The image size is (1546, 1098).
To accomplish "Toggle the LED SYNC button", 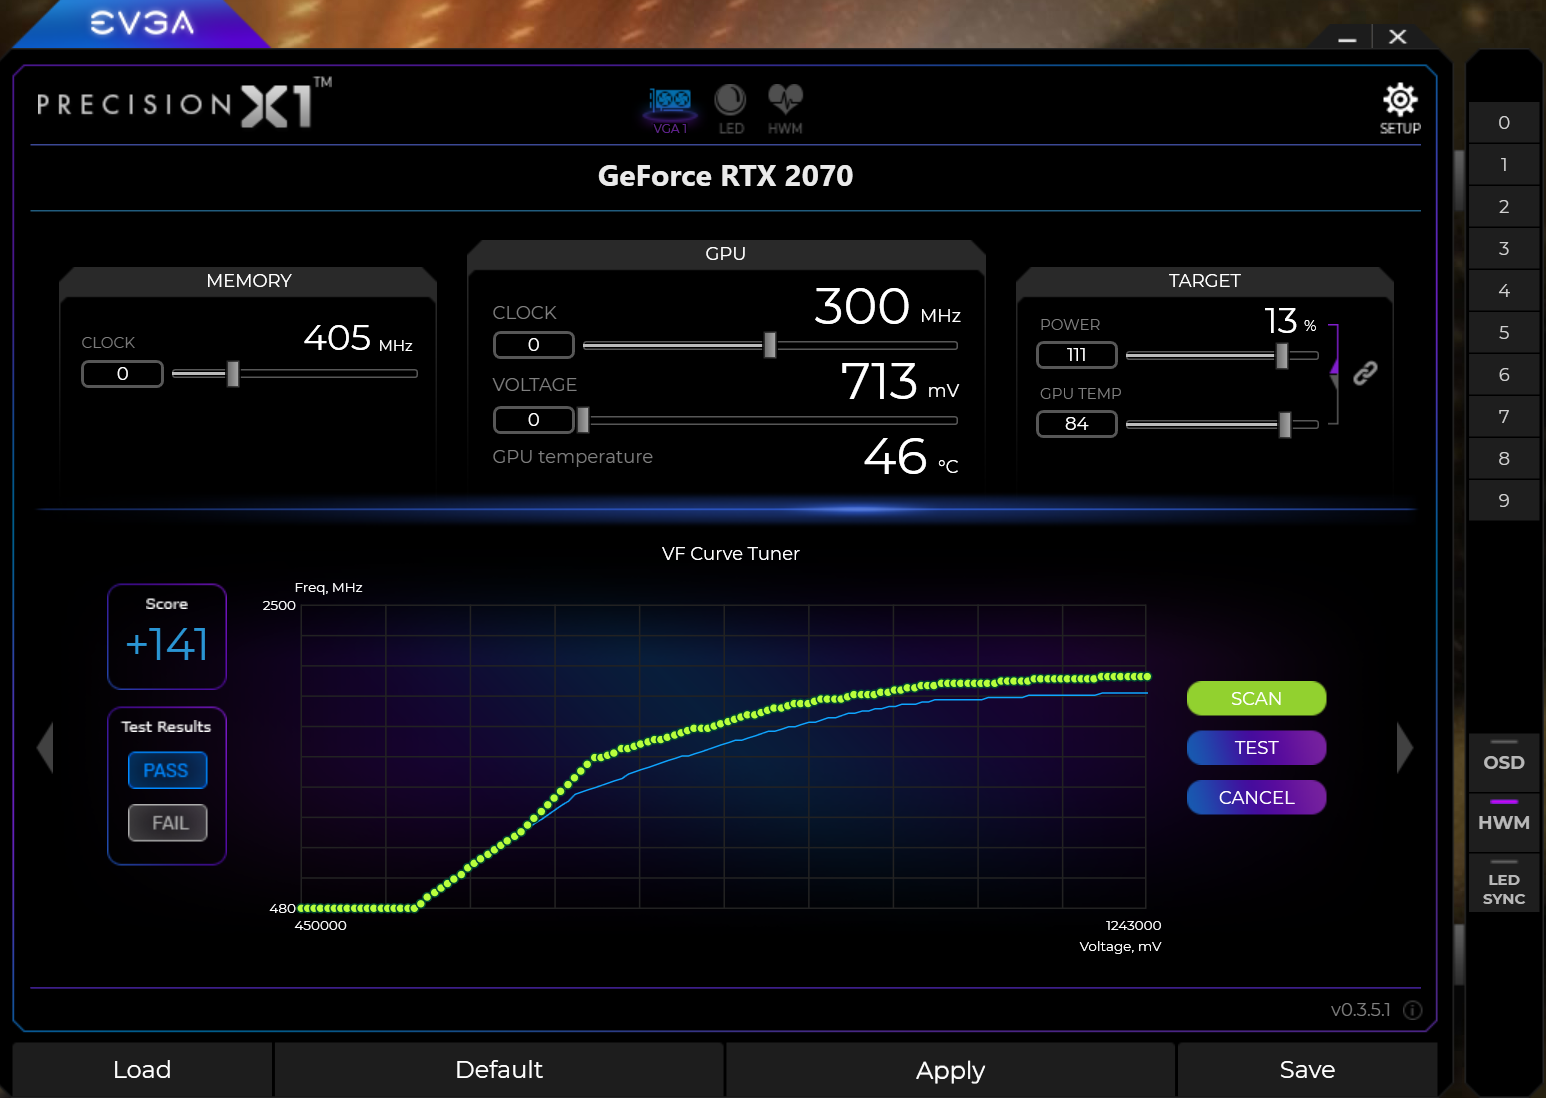I will (x=1504, y=883).
